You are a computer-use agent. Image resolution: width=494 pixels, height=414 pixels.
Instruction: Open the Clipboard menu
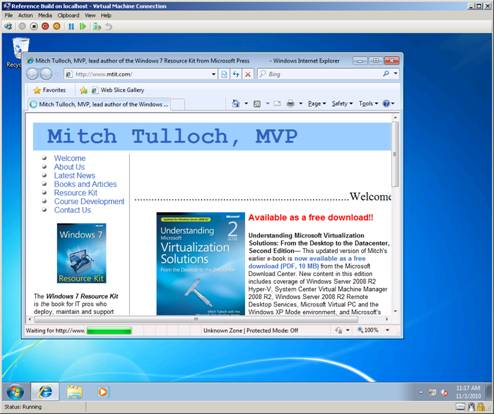(68, 15)
